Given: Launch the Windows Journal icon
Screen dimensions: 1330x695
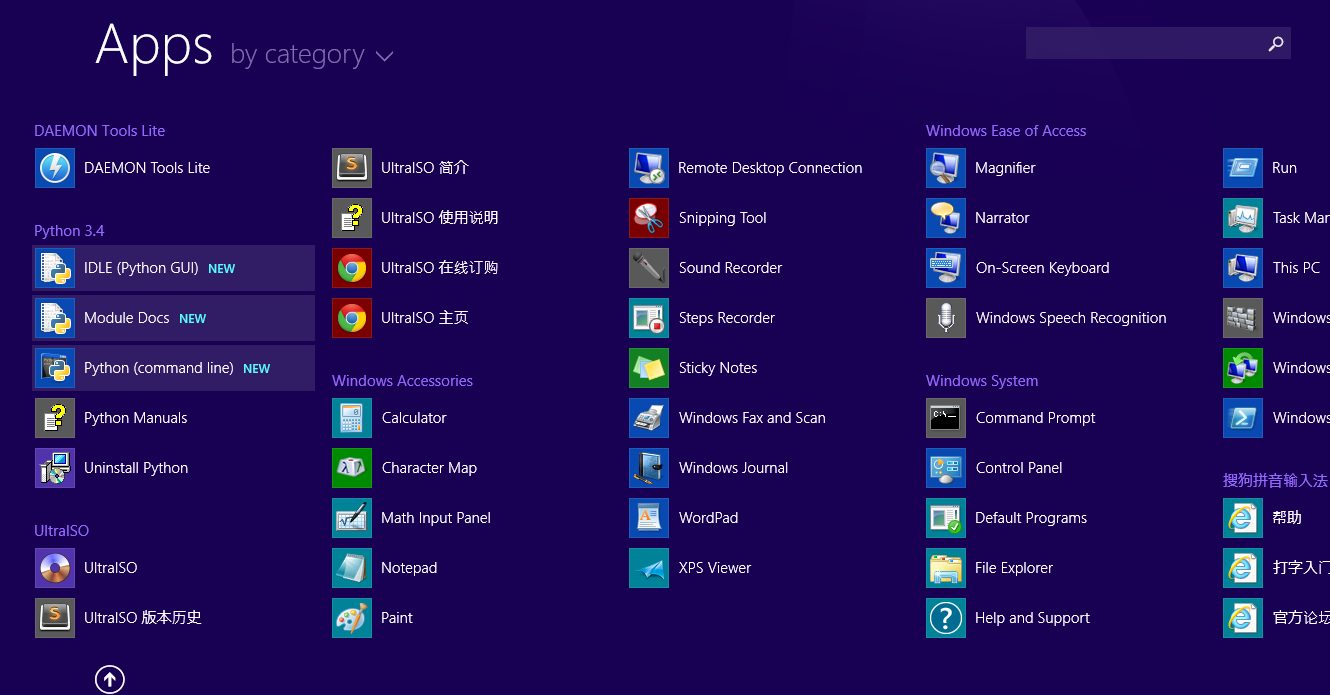Looking at the screenshot, I should [x=649, y=468].
